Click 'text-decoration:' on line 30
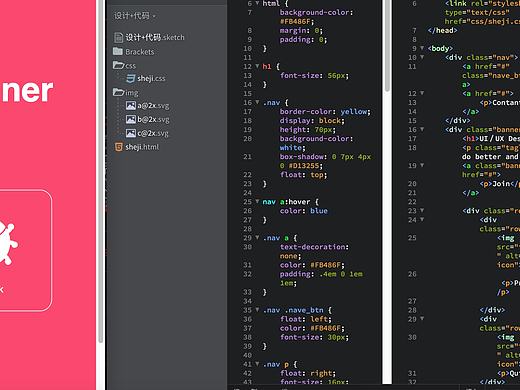 (314, 247)
